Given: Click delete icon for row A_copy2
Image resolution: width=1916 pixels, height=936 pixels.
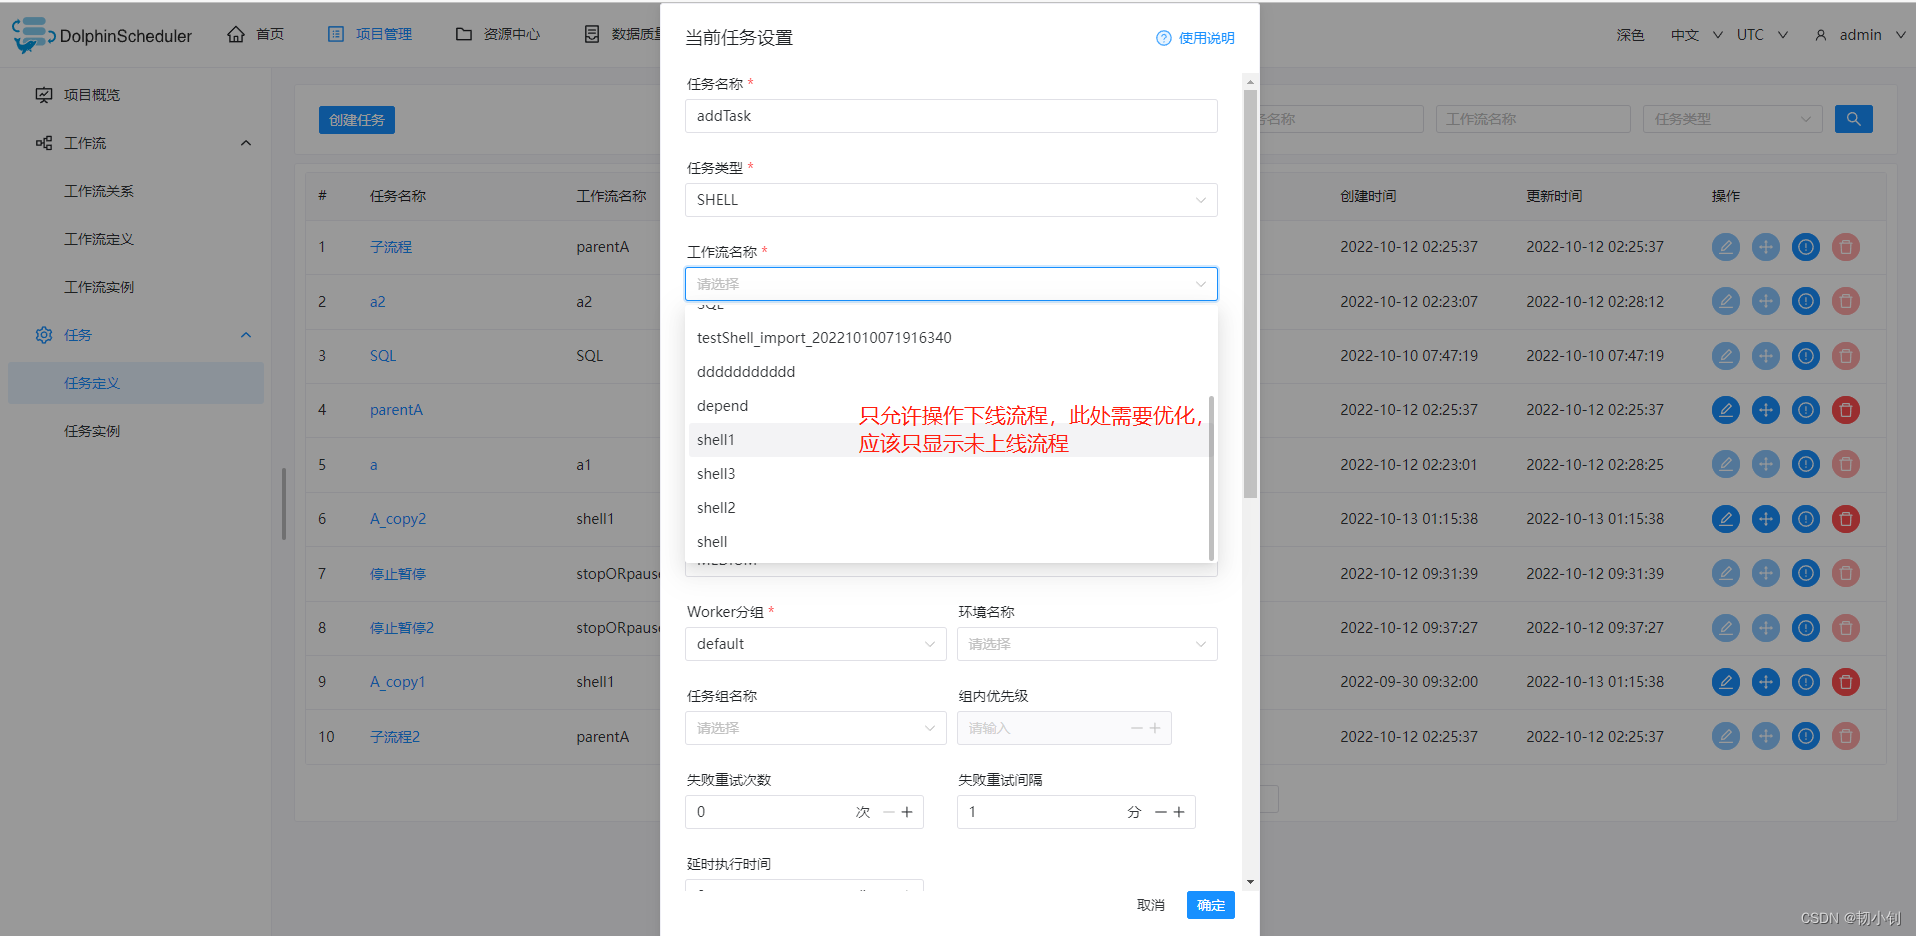Looking at the screenshot, I should coord(1845,519).
